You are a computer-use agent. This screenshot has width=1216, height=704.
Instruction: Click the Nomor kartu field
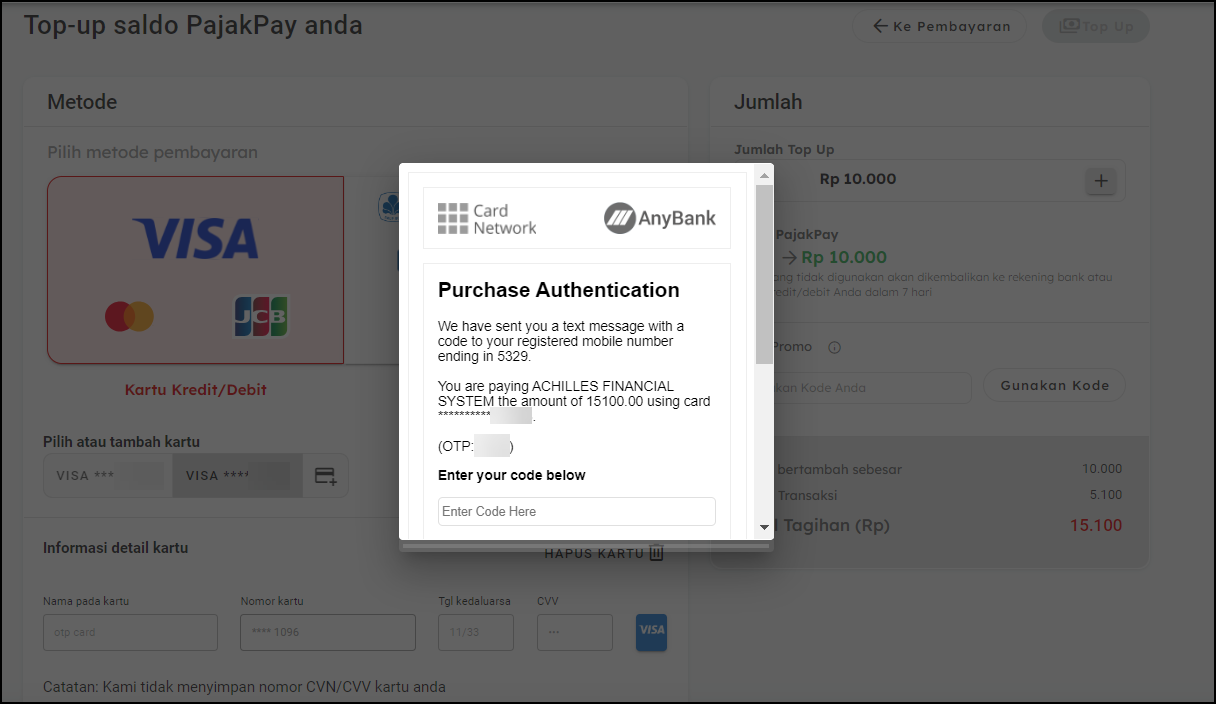(x=328, y=632)
